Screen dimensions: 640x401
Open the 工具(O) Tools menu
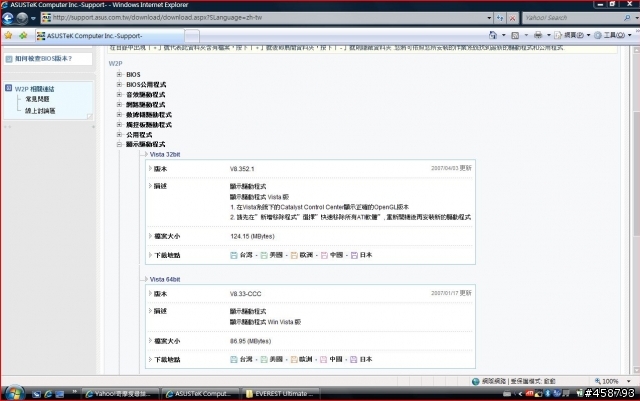(612, 36)
